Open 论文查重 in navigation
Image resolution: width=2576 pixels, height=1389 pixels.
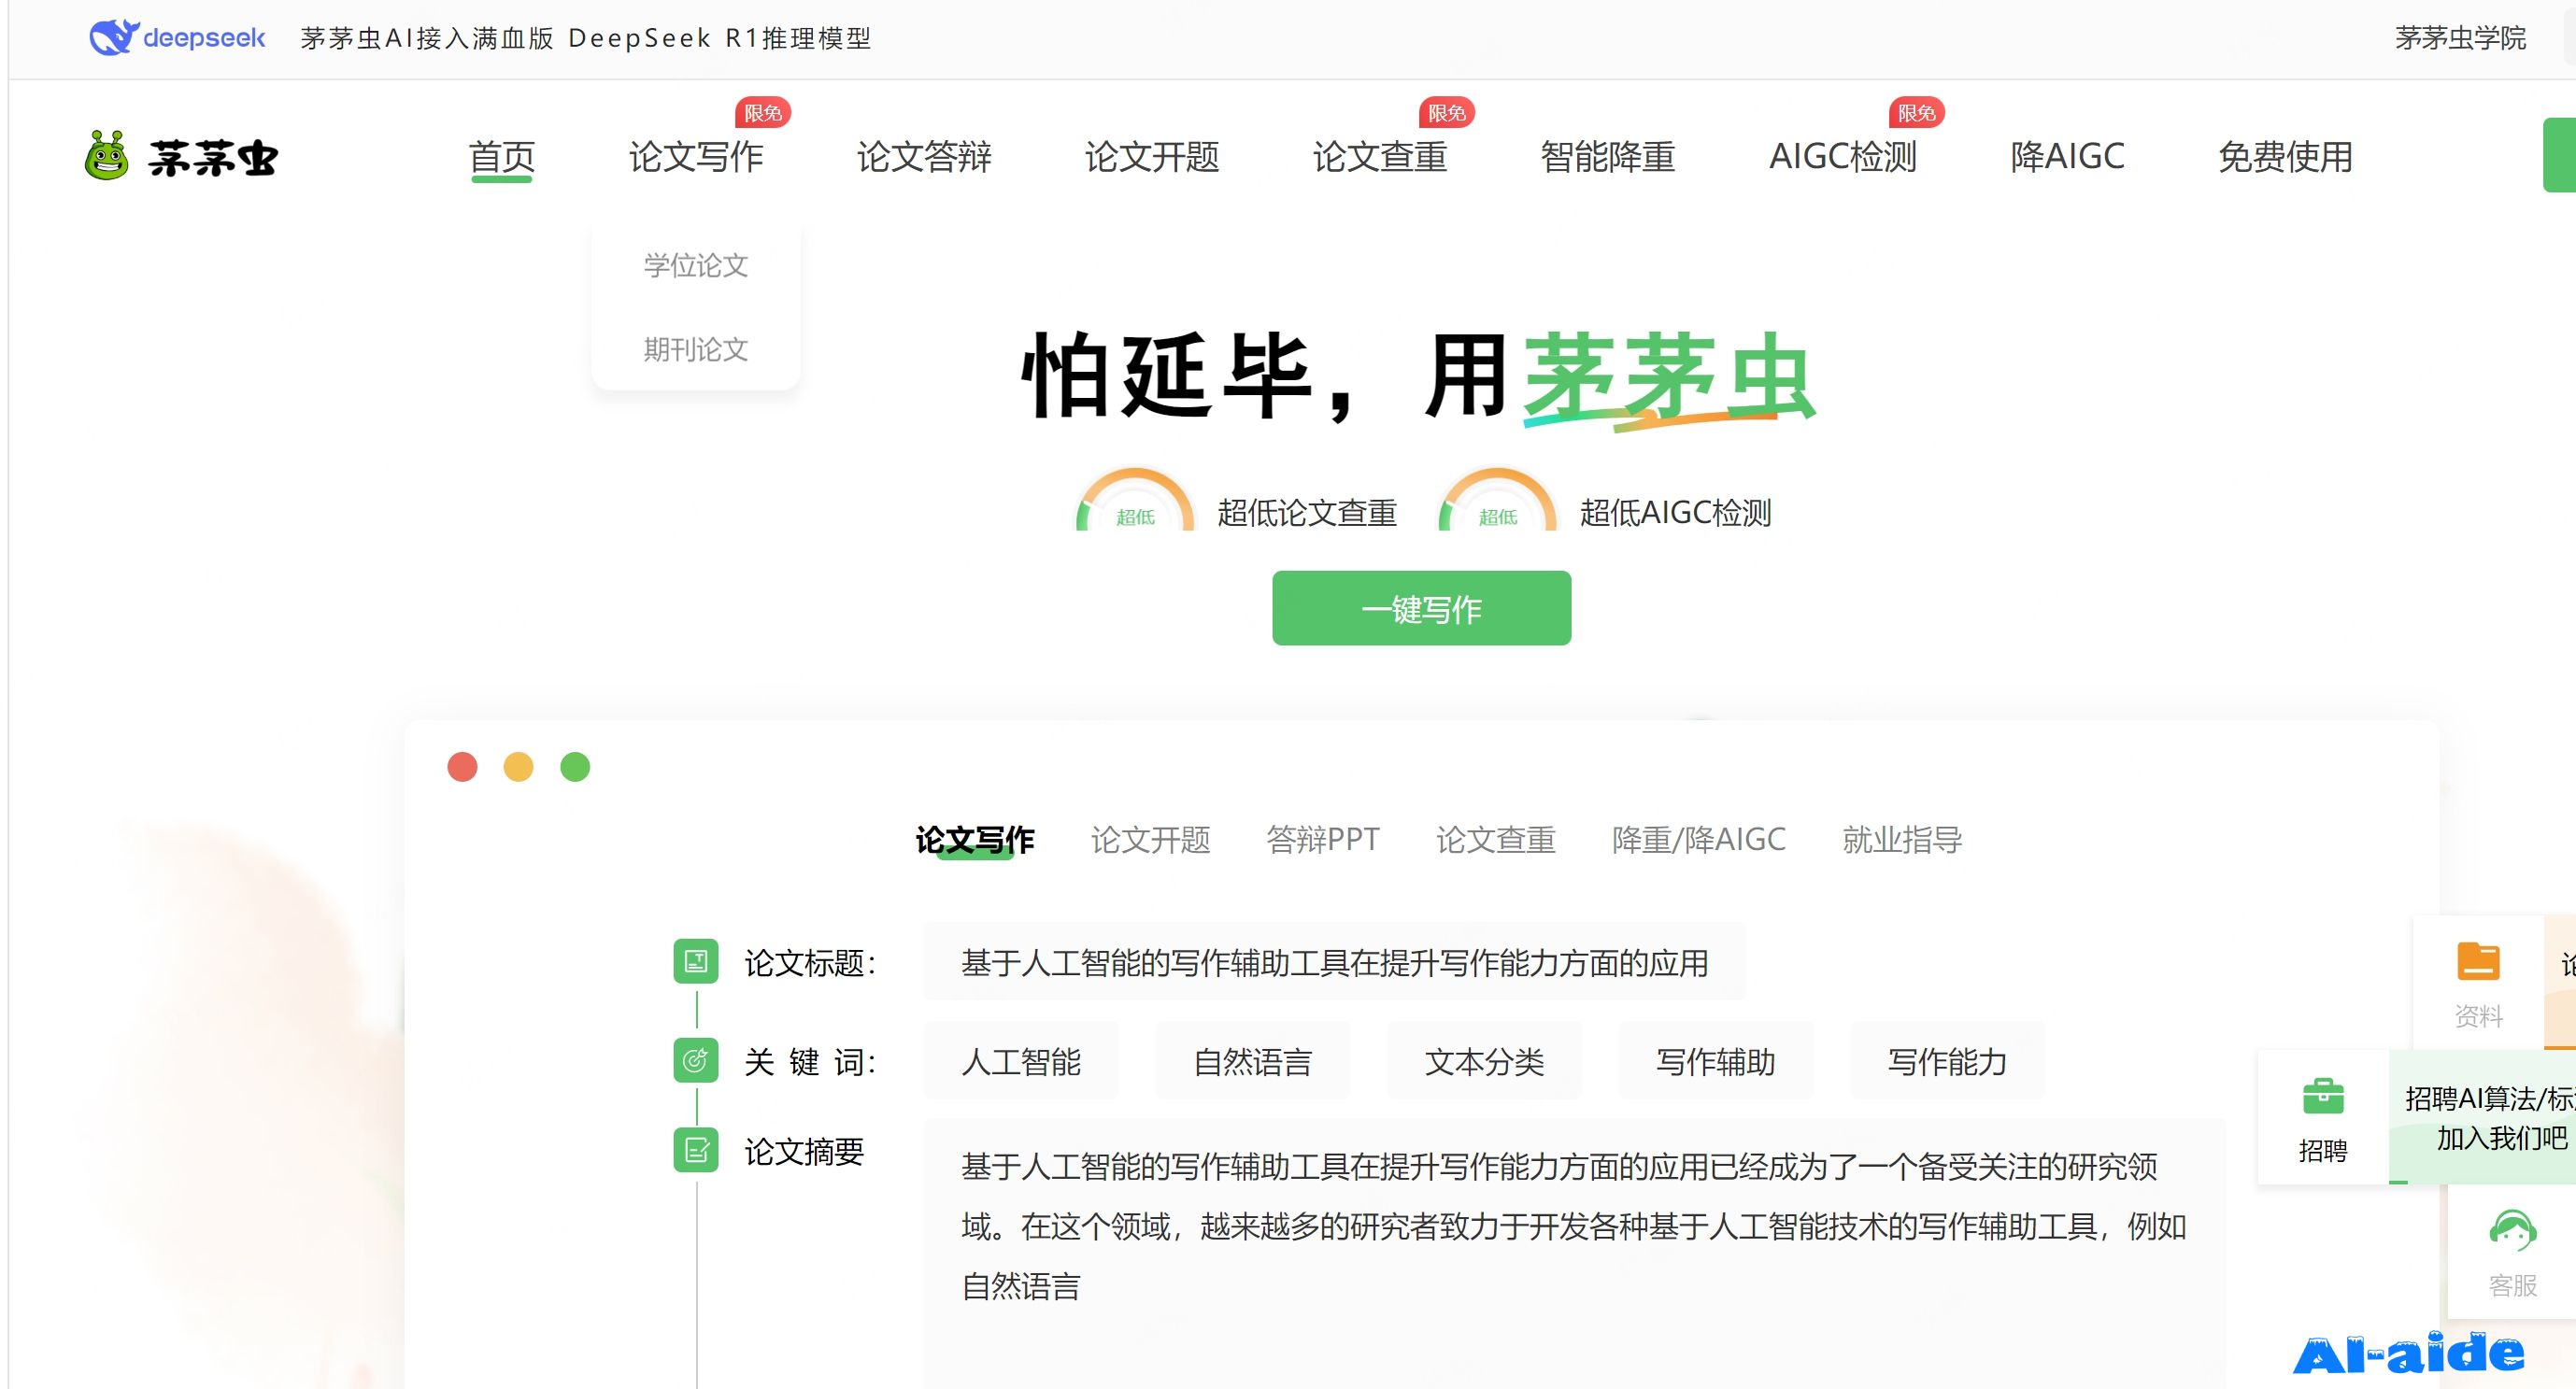1380,157
